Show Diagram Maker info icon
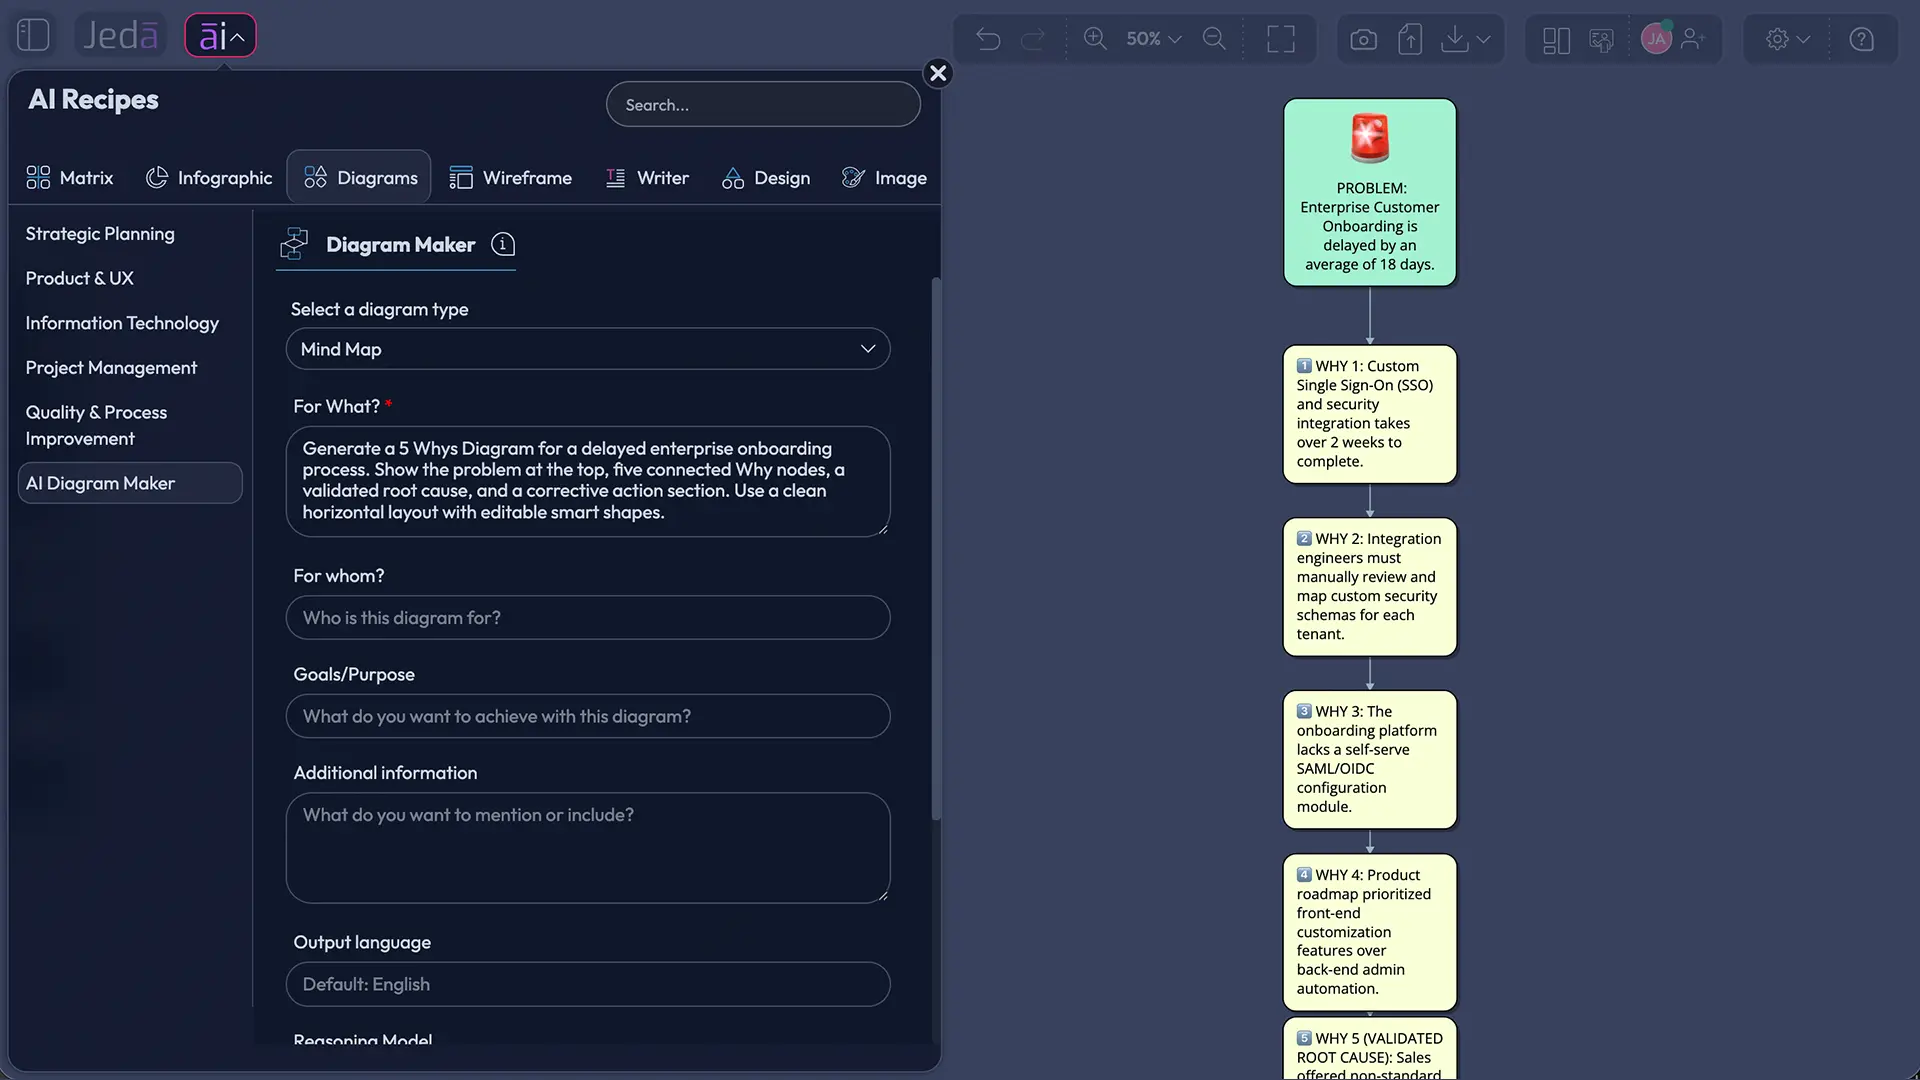 (x=503, y=244)
